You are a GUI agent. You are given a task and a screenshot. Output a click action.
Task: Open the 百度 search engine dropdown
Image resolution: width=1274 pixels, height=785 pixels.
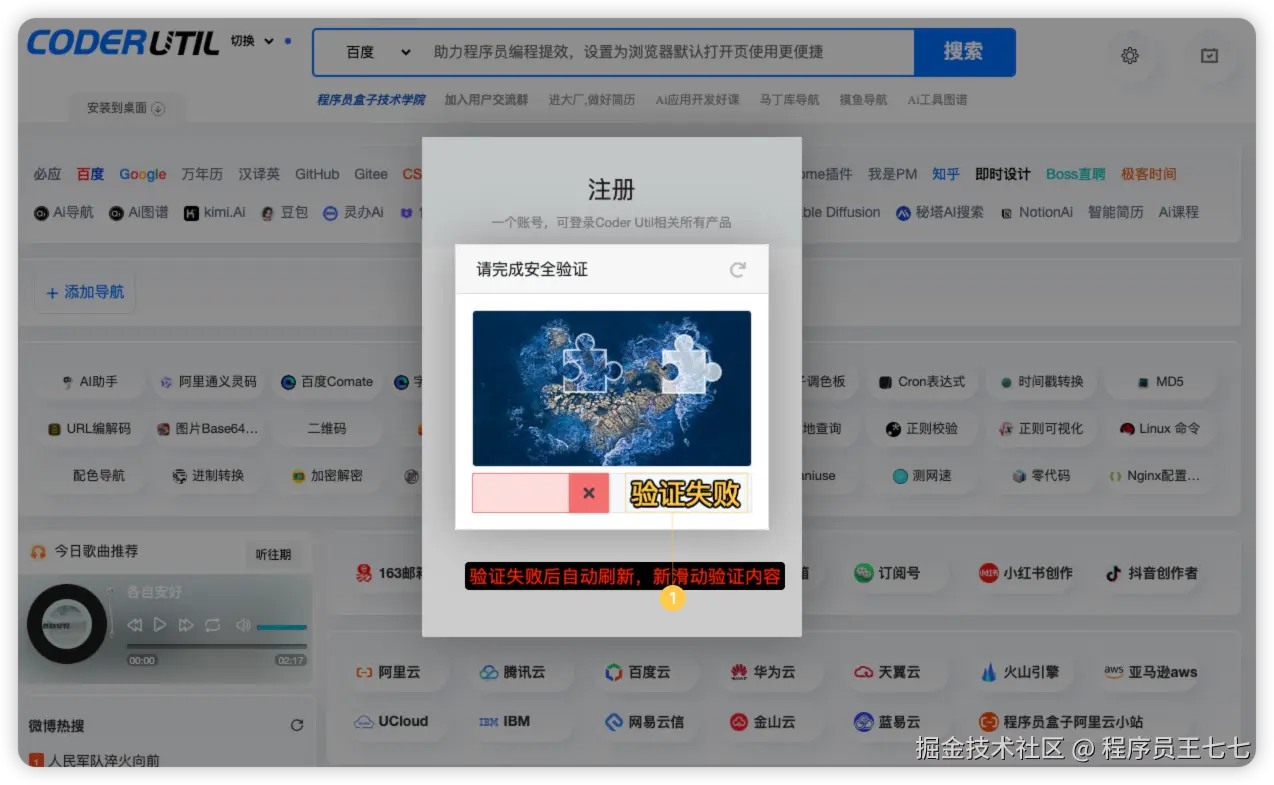pos(369,51)
